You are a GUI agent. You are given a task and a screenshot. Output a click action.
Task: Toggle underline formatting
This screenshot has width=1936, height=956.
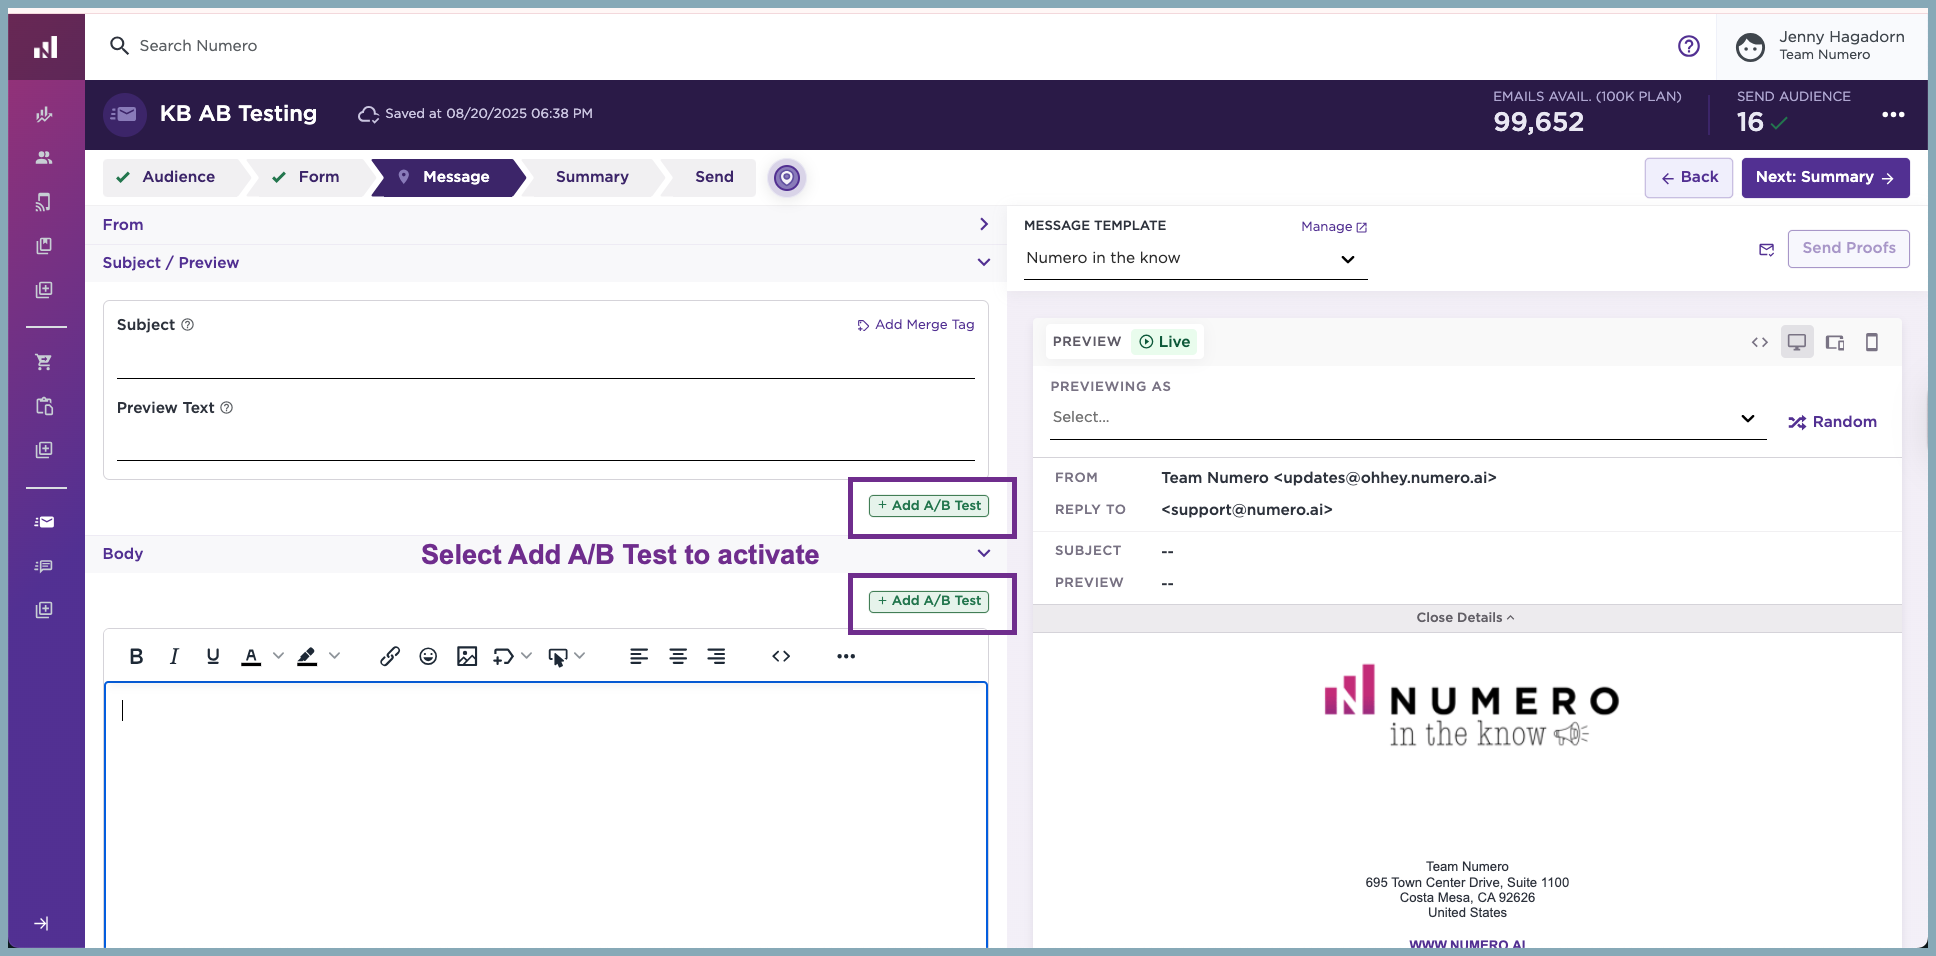click(x=213, y=656)
